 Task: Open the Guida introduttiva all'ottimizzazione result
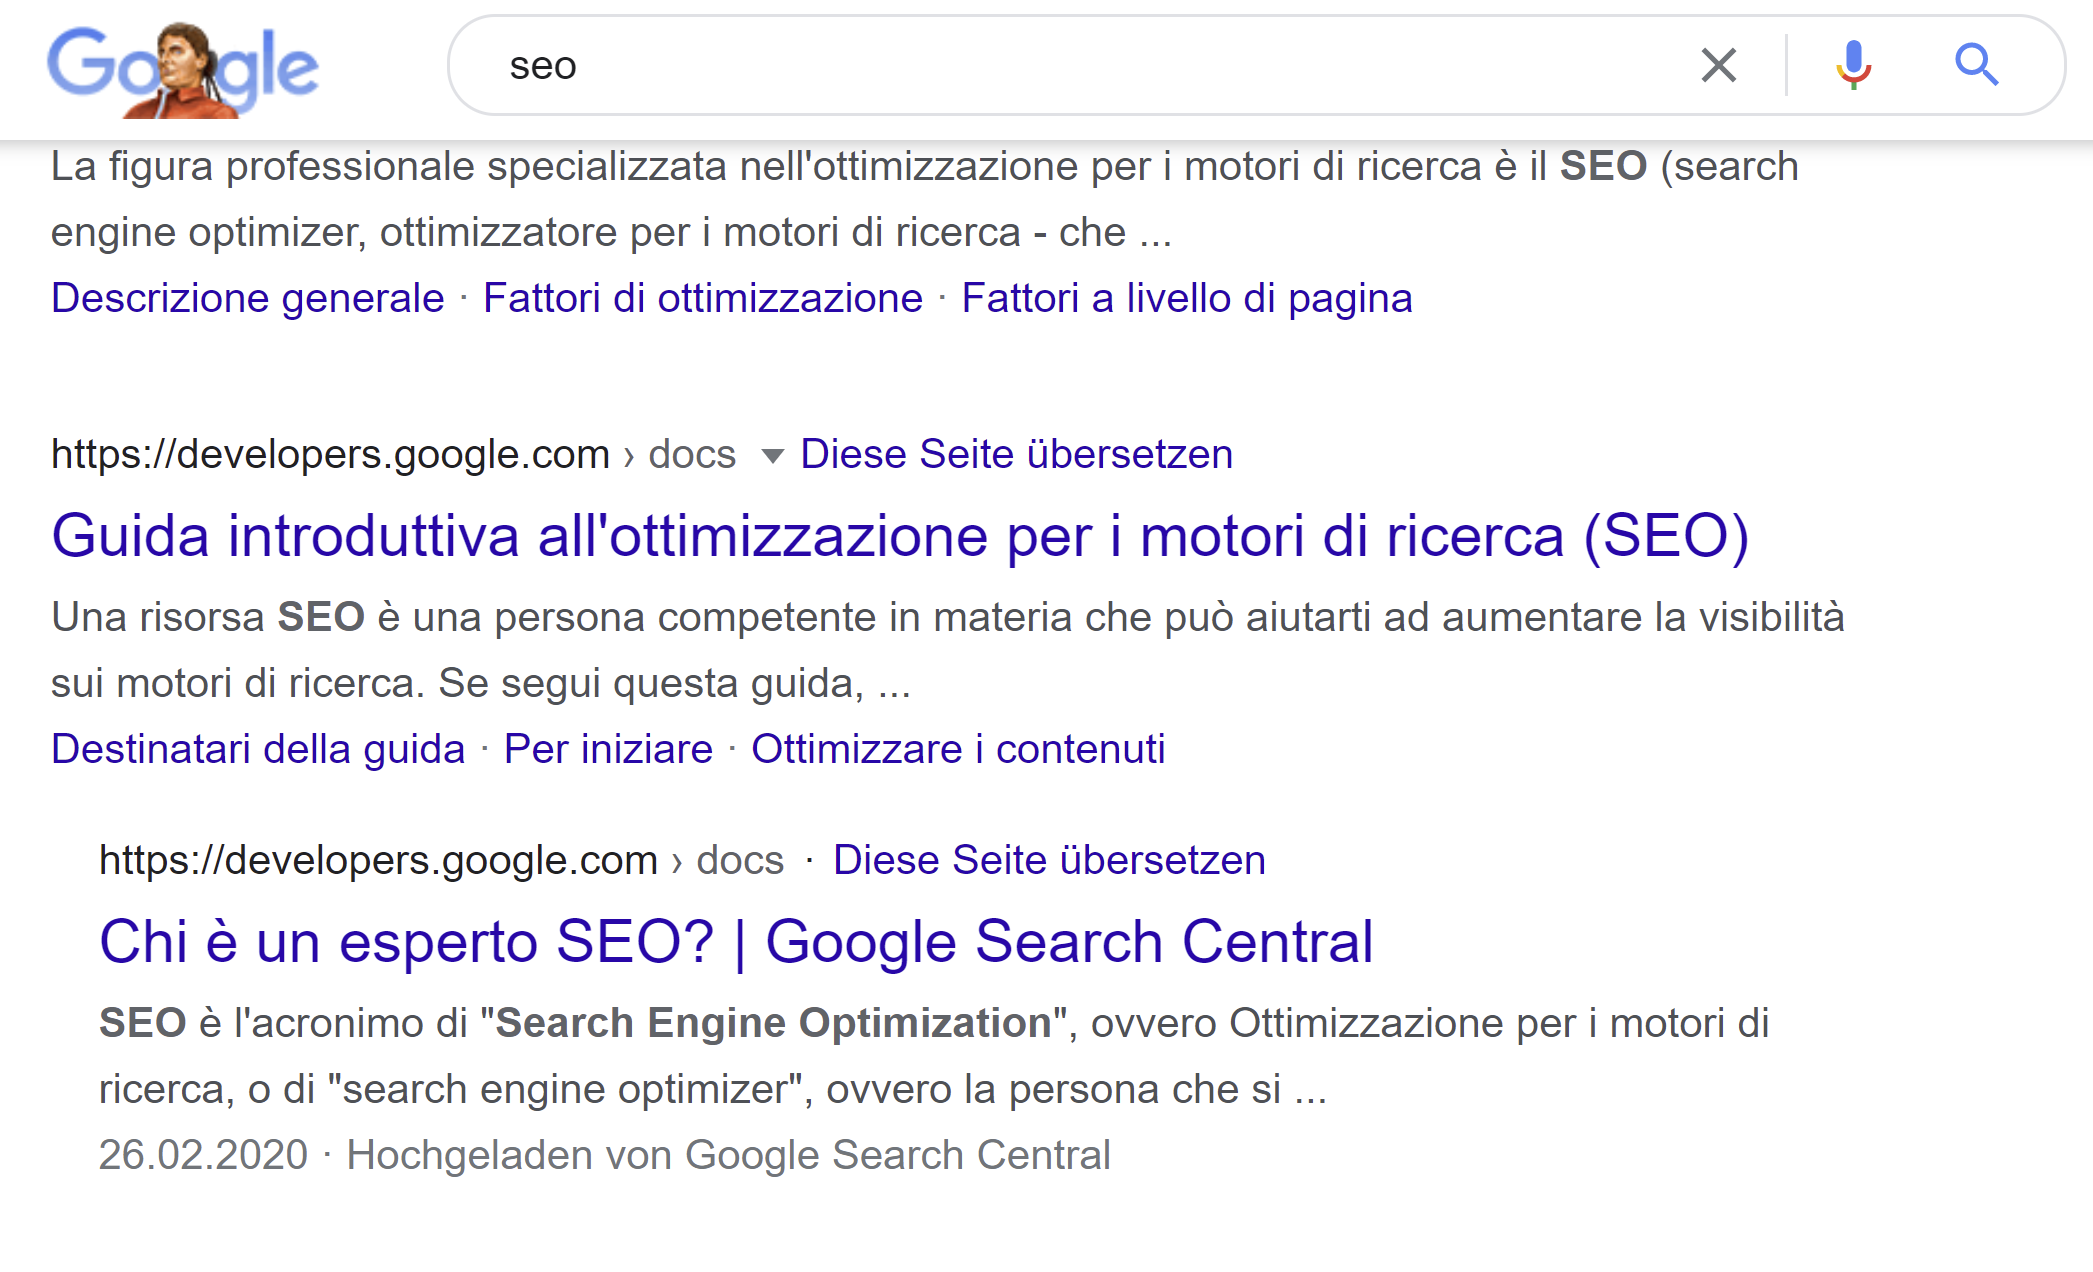(900, 539)
